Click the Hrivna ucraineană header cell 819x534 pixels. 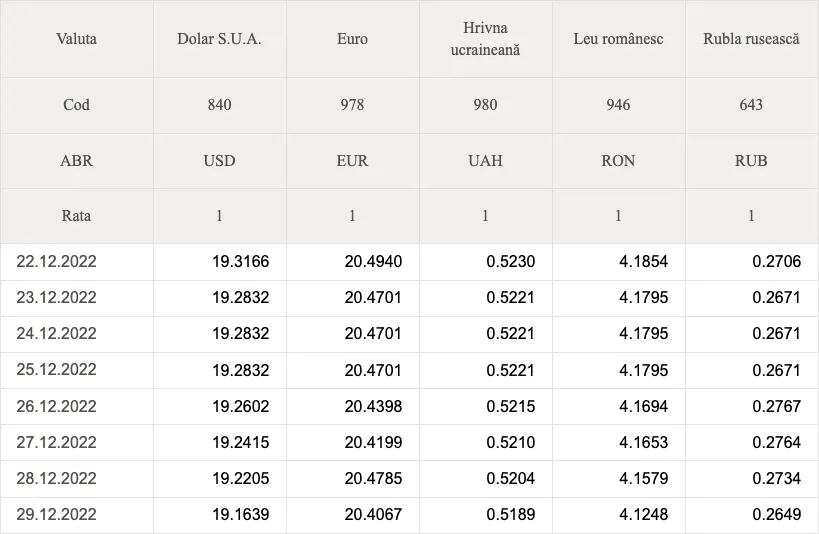[x=485, y=39]
